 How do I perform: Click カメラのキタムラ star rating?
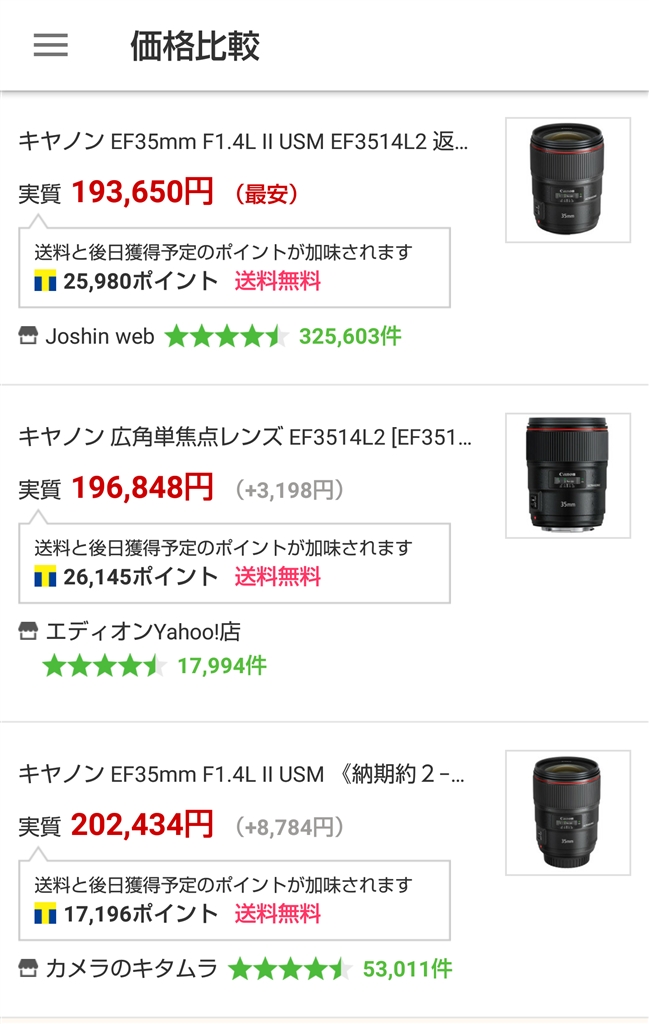click(x=290, y=968)
